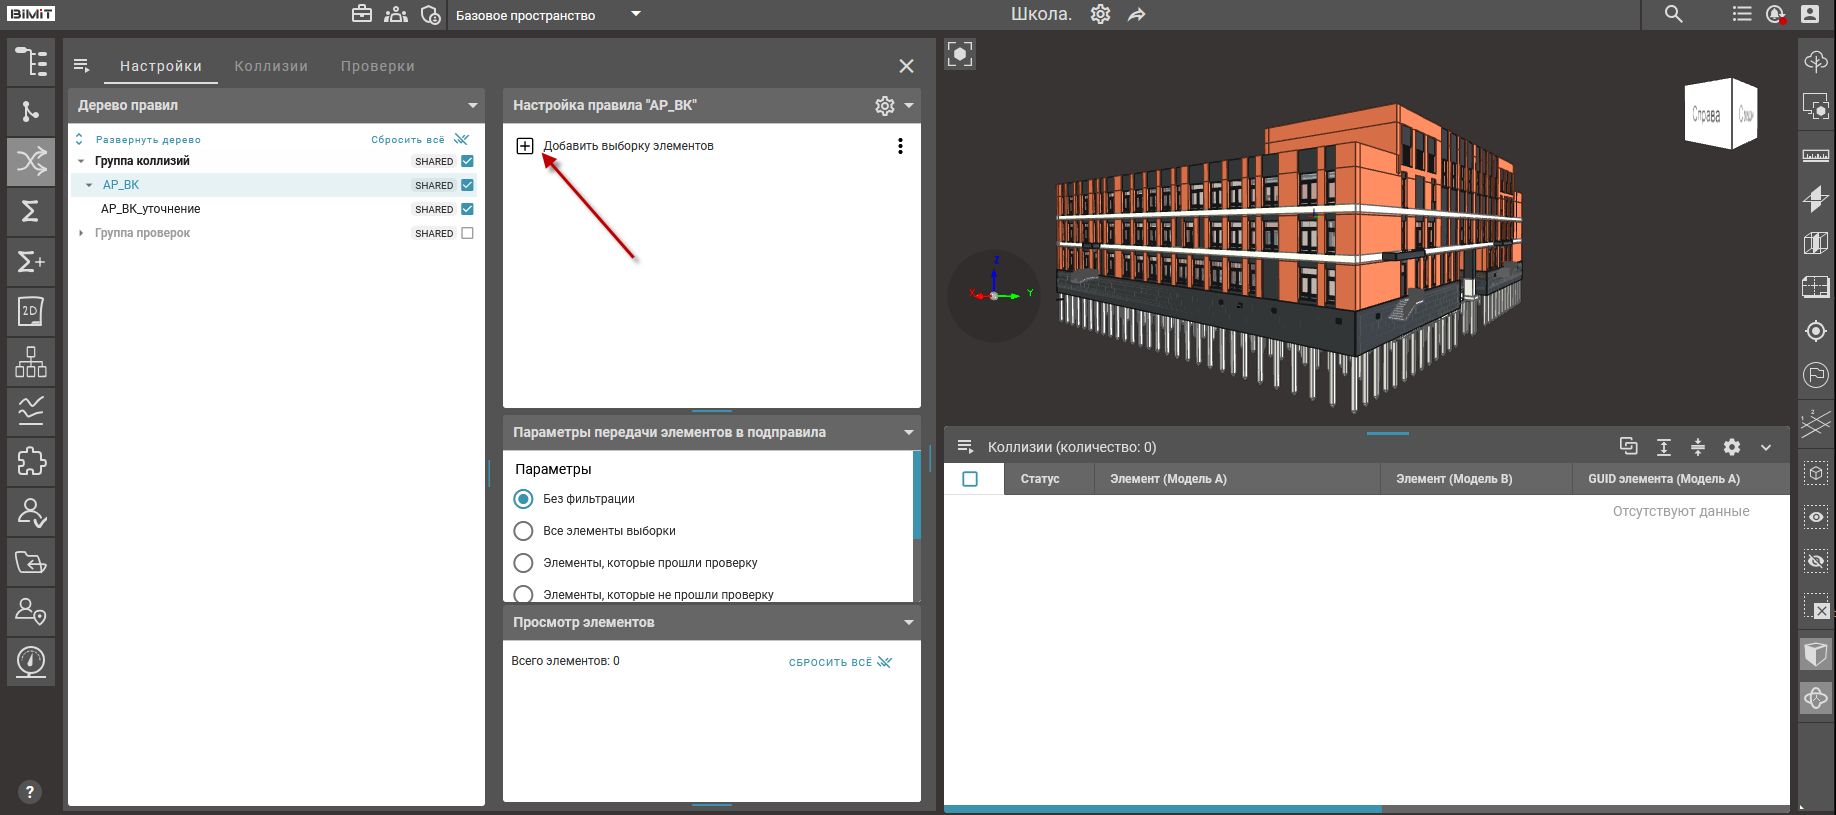Click the search magnifier icon
1836x815 pixels.
(1673, 14)
